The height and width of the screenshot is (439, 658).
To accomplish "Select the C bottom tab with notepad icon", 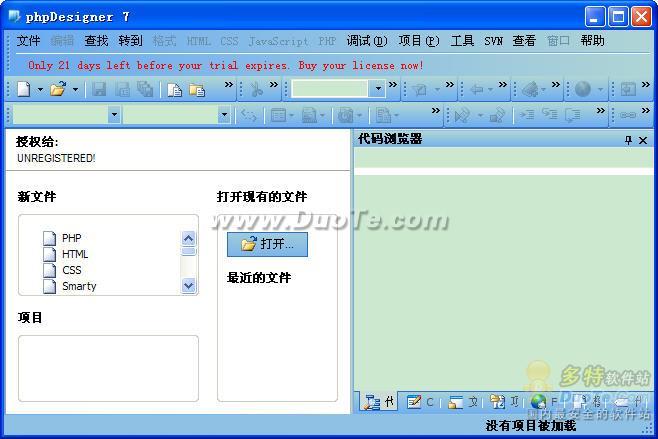I will coord(420,402).
